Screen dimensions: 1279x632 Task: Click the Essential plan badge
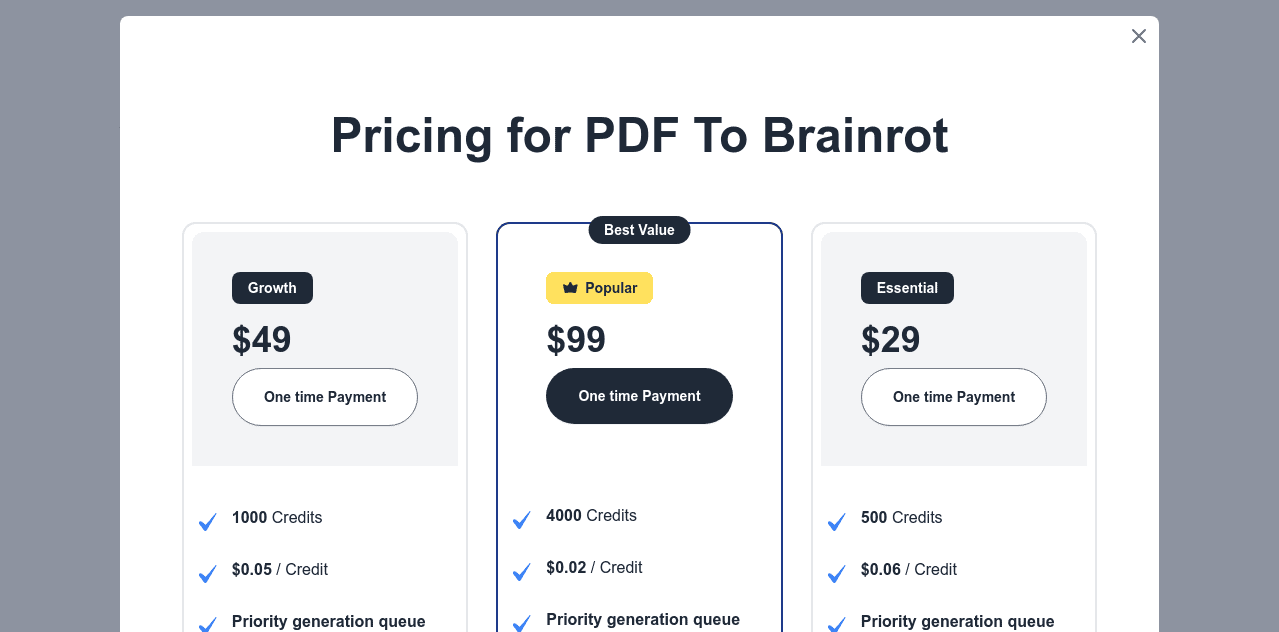pos(907,287)
